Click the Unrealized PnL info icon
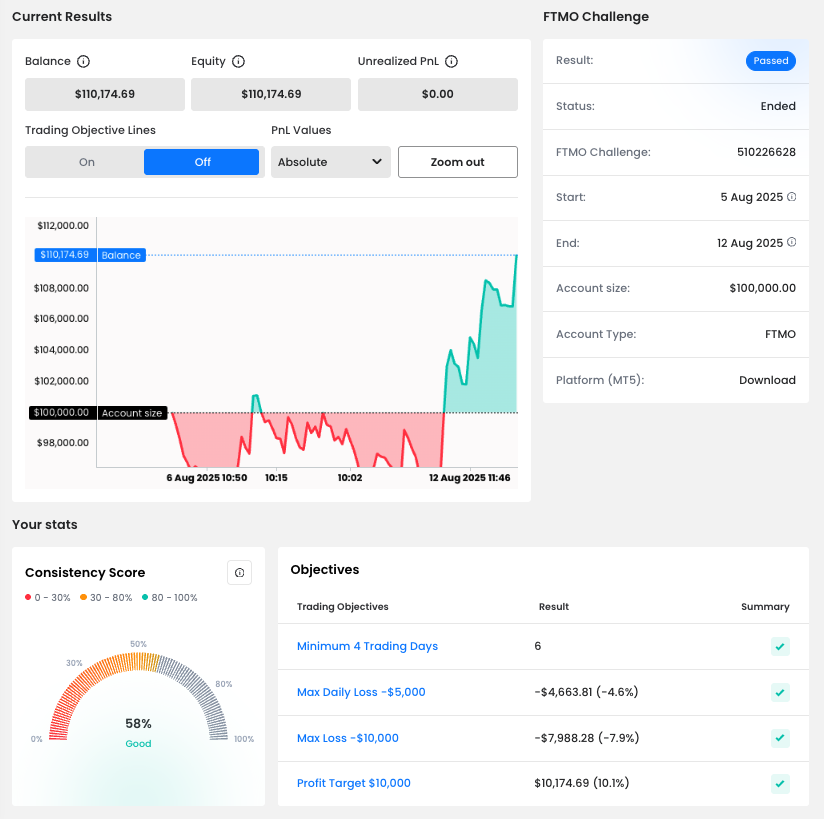 [x=451, y=62]
